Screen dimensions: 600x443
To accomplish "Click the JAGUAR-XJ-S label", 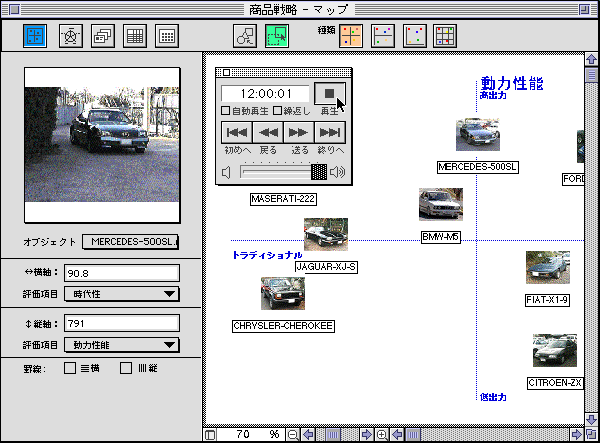I will click(x=326, y=267).
